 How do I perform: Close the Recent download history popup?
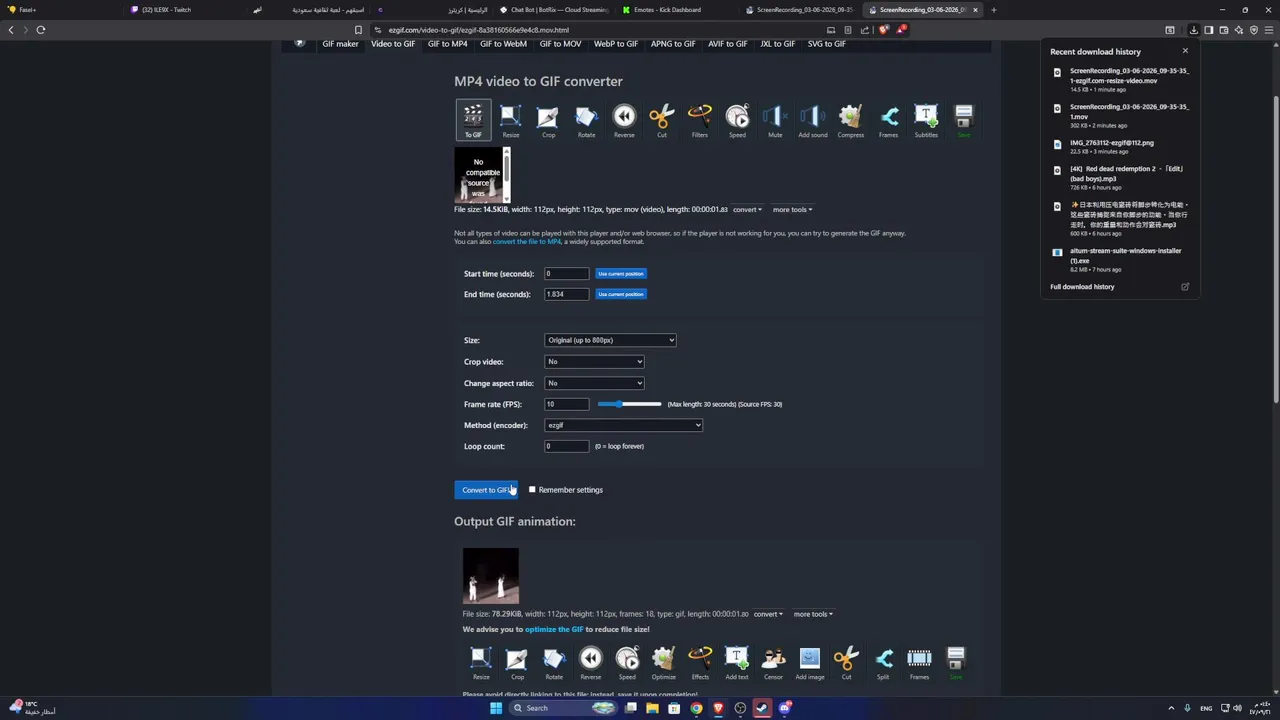pyautogui.click(x=1185, y=51)
